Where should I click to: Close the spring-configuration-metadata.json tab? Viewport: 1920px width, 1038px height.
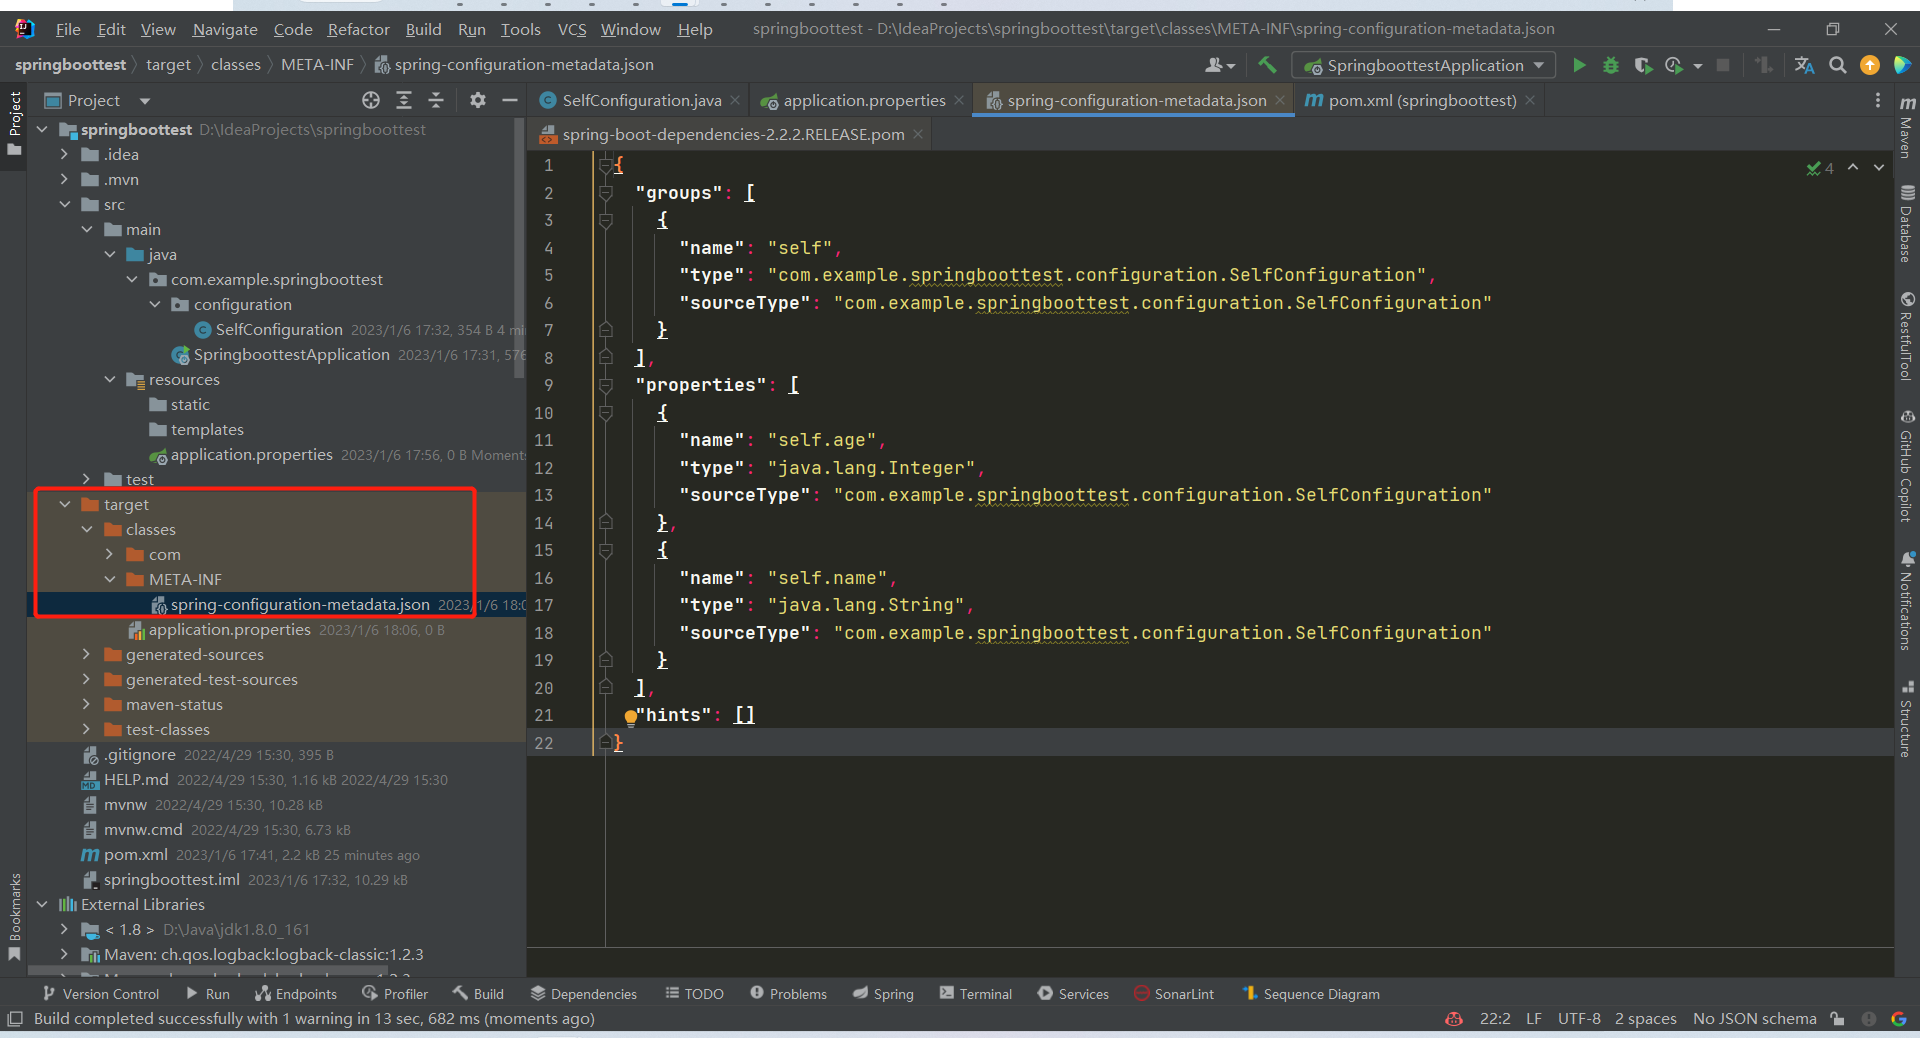coord(1280,100)
